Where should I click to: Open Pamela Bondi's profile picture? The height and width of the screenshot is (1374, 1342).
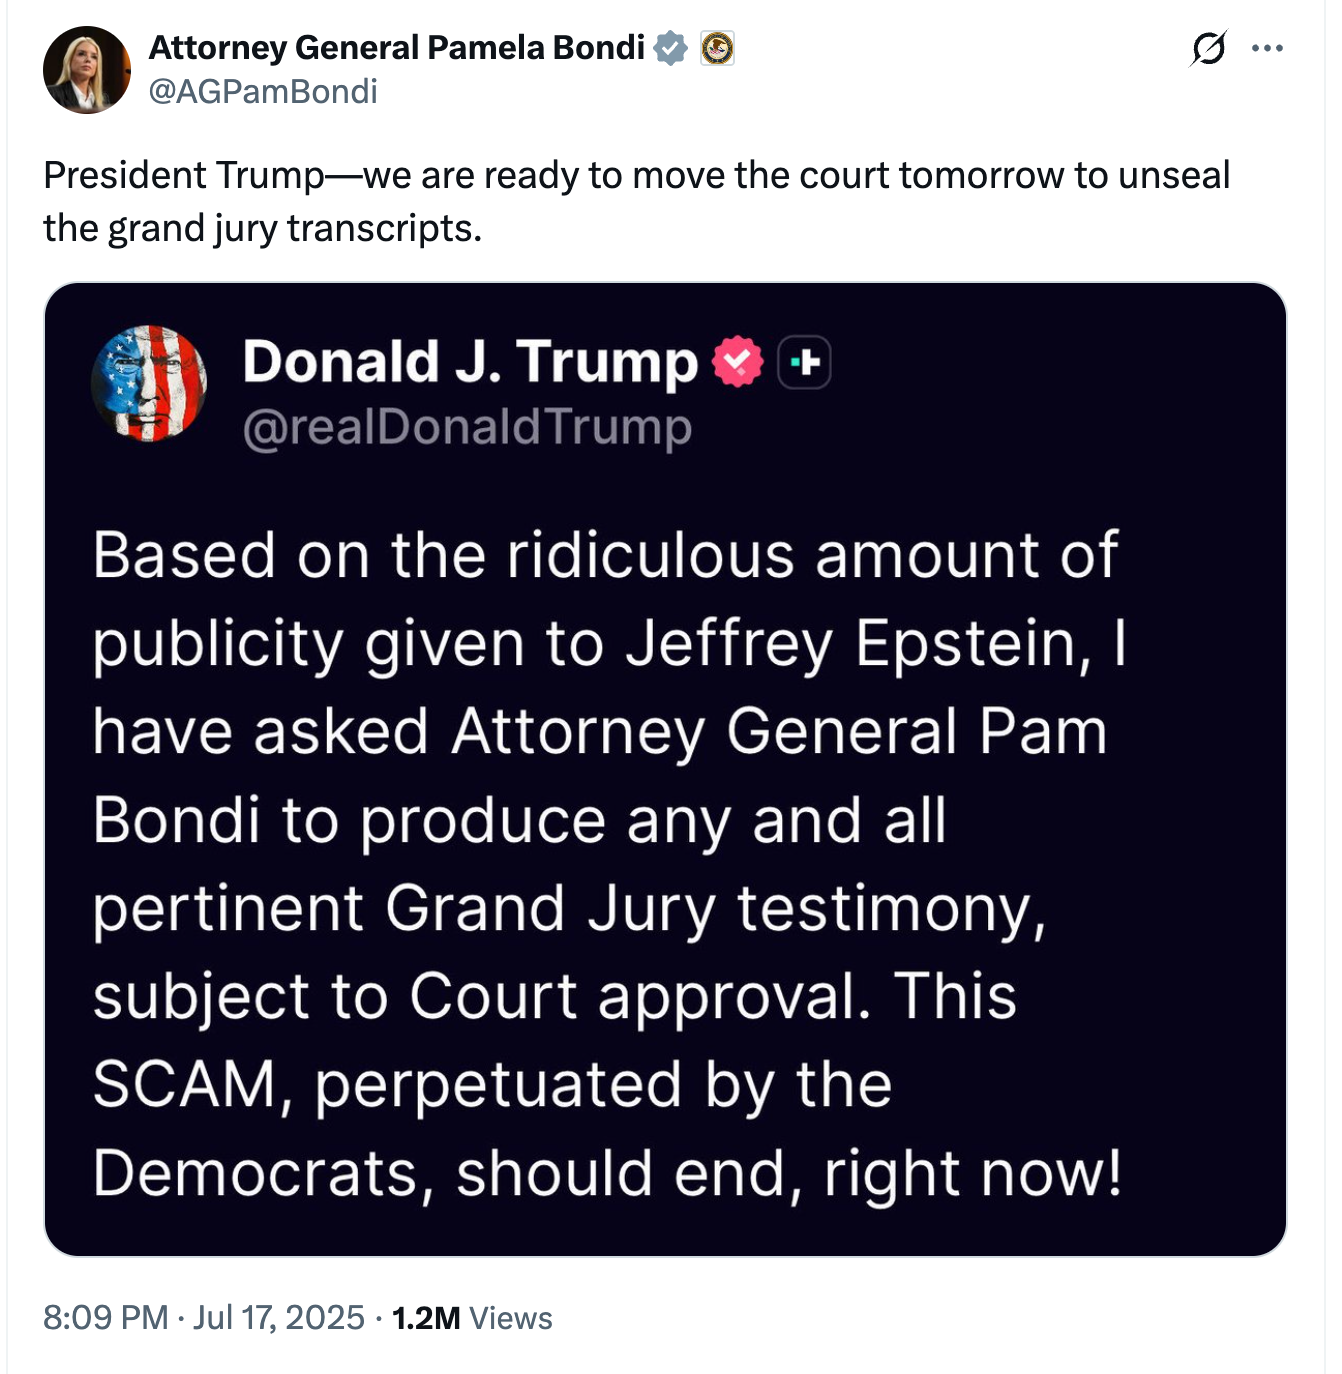pos(87,69)
